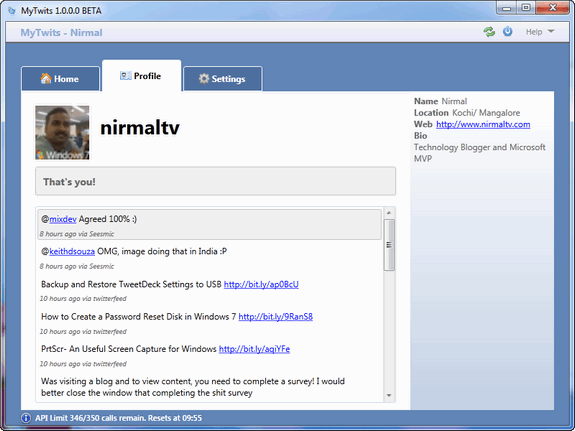Image resolution: width=575 pixels, height=431 pixels.
Task: Select the Profile tab
Action: (x=142, y=76)
